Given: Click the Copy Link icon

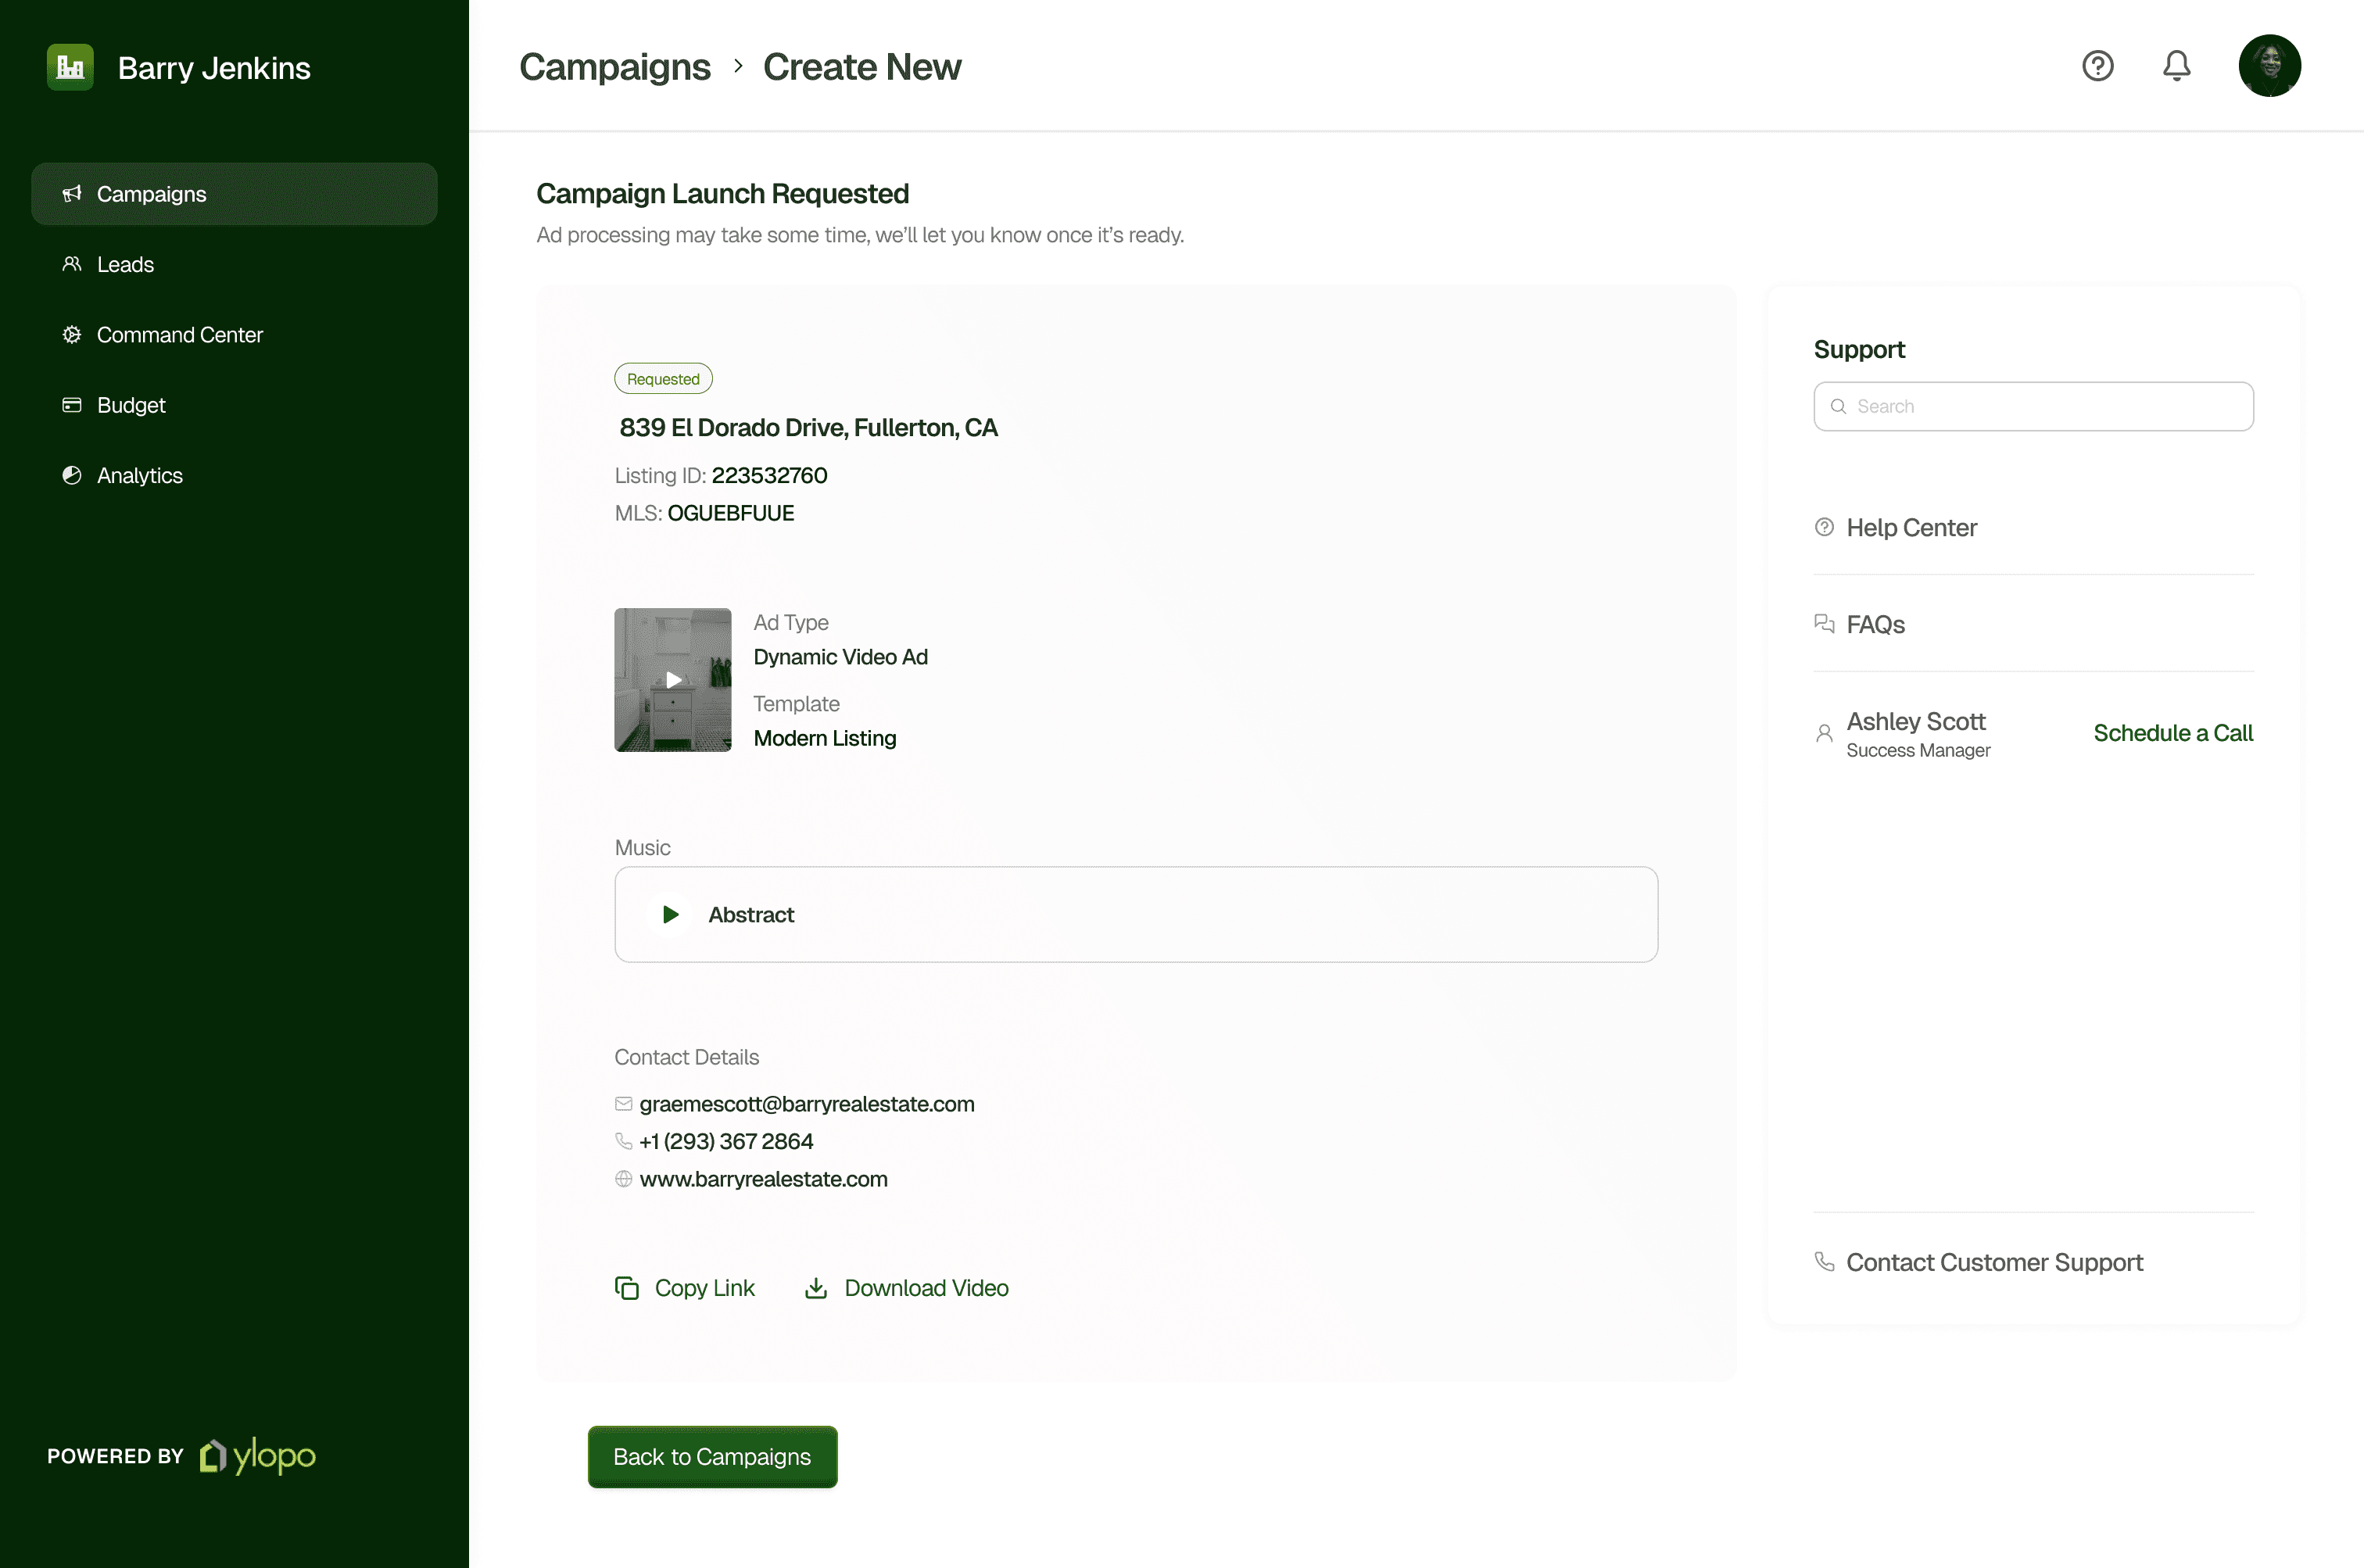Looking at the screenshot, I should pos(627,1288).
